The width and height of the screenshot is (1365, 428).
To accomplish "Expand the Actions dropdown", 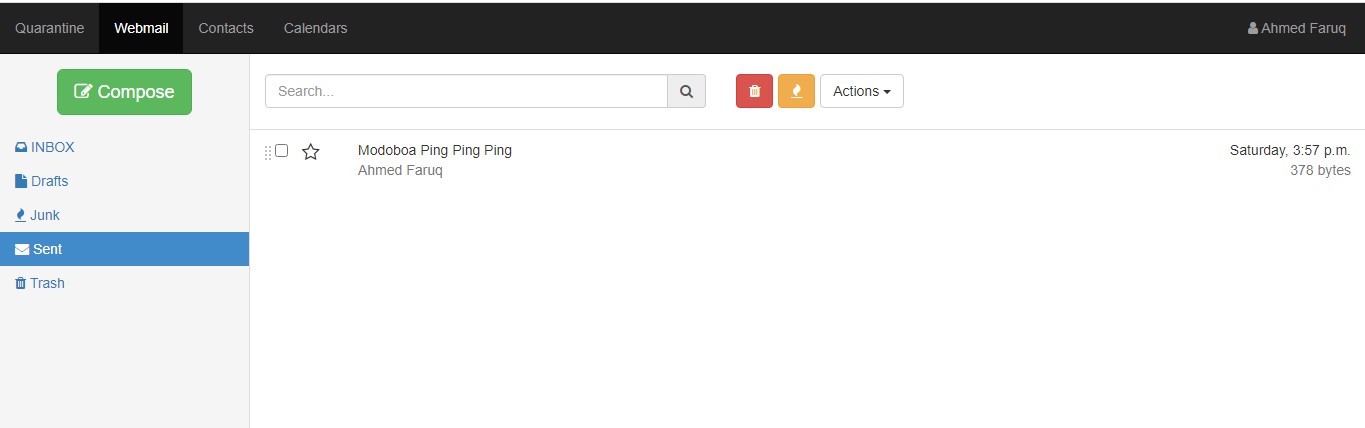I will (x=861, y=91).
